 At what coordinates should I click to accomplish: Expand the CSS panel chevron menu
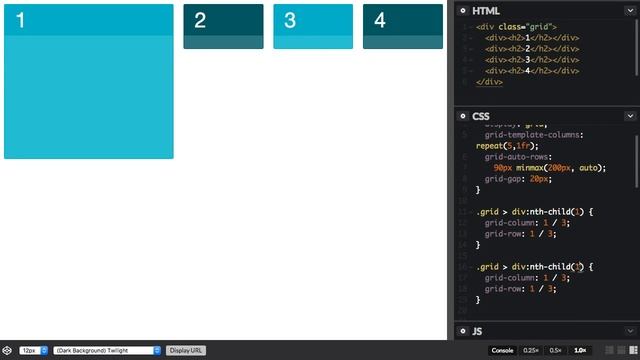630,116
